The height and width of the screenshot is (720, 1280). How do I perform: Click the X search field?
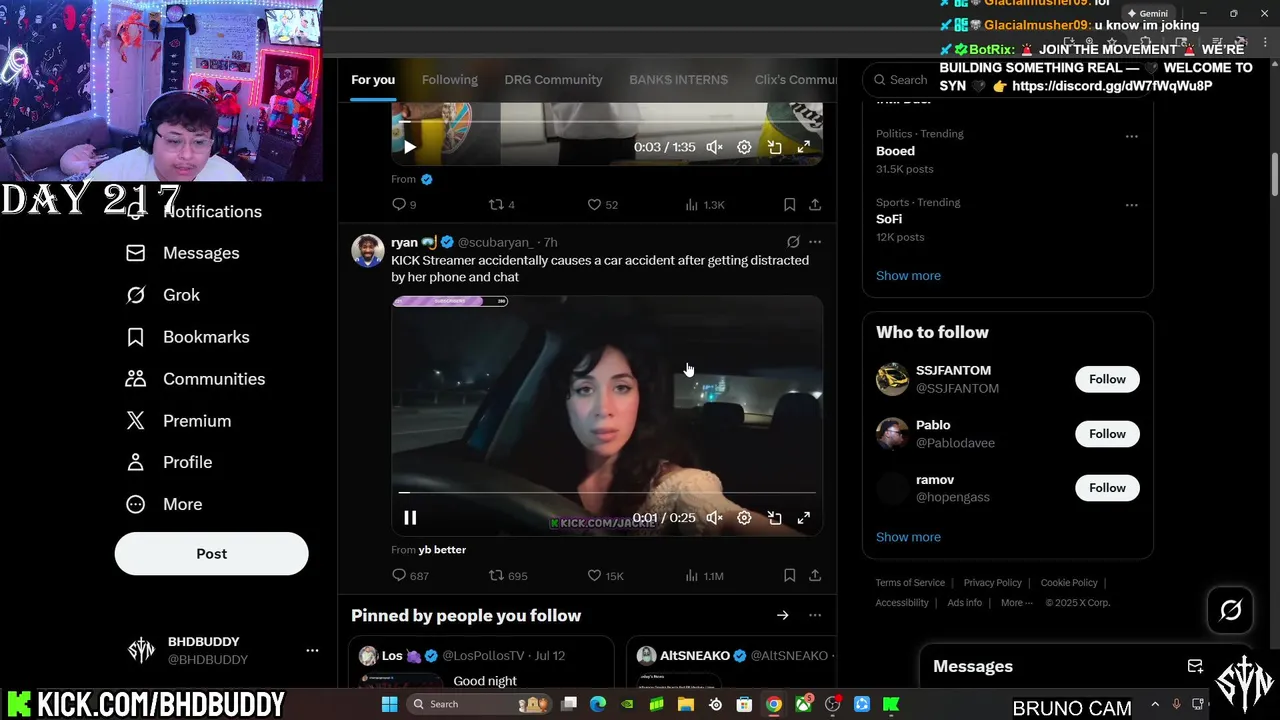(1007, 80)
